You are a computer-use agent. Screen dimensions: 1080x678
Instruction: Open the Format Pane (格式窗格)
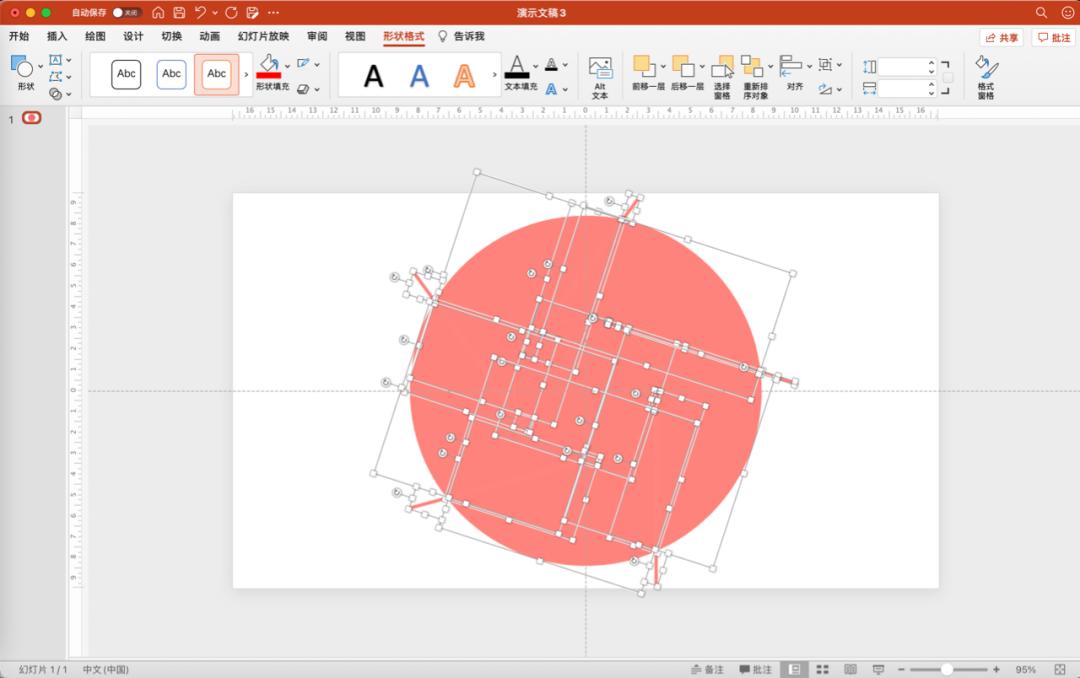pos(986,76)
